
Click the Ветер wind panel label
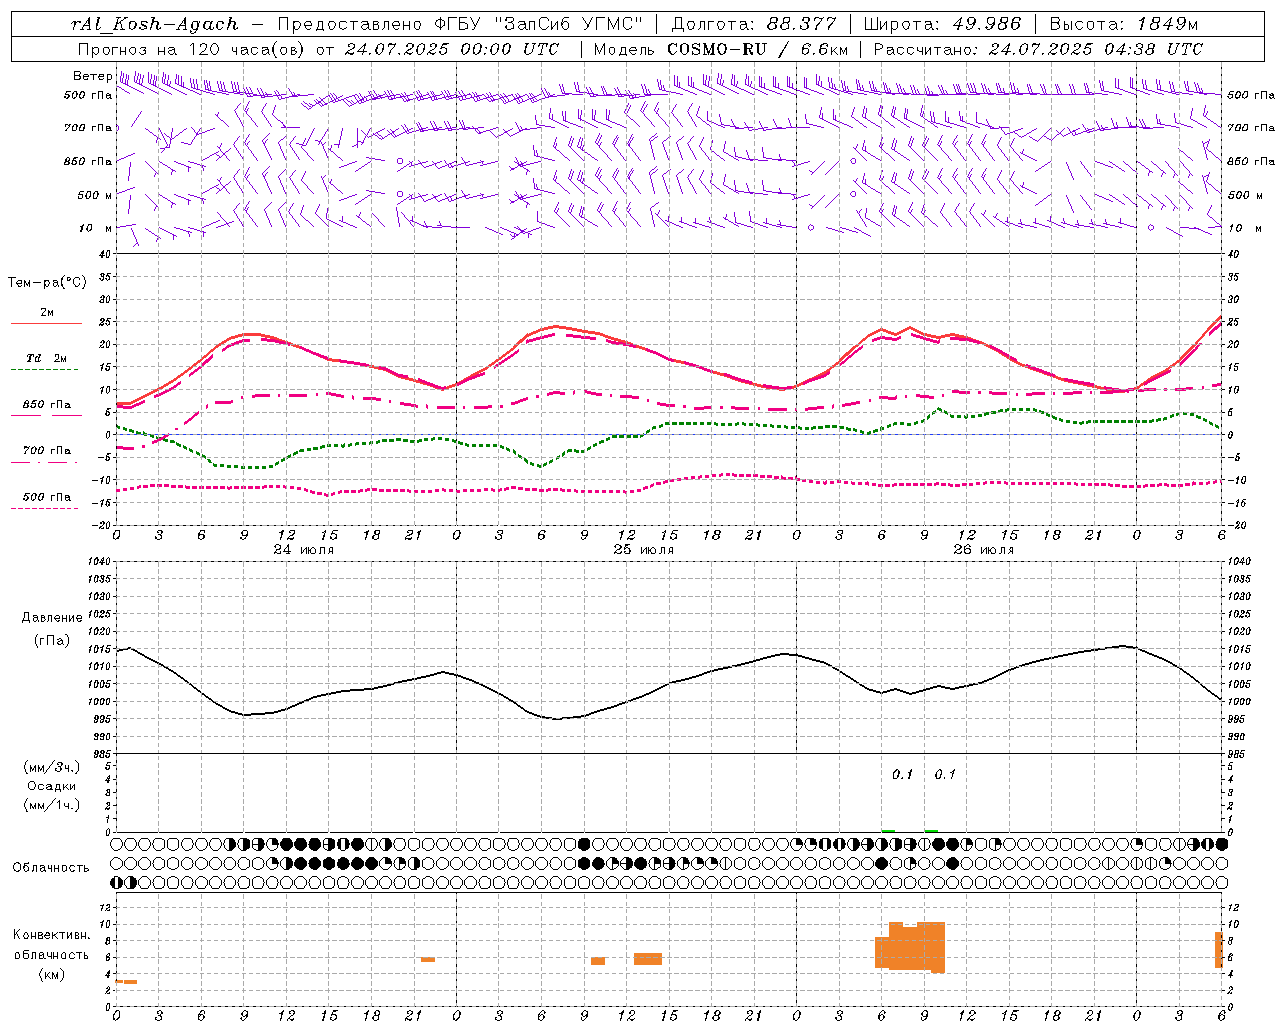pos(92,76)
